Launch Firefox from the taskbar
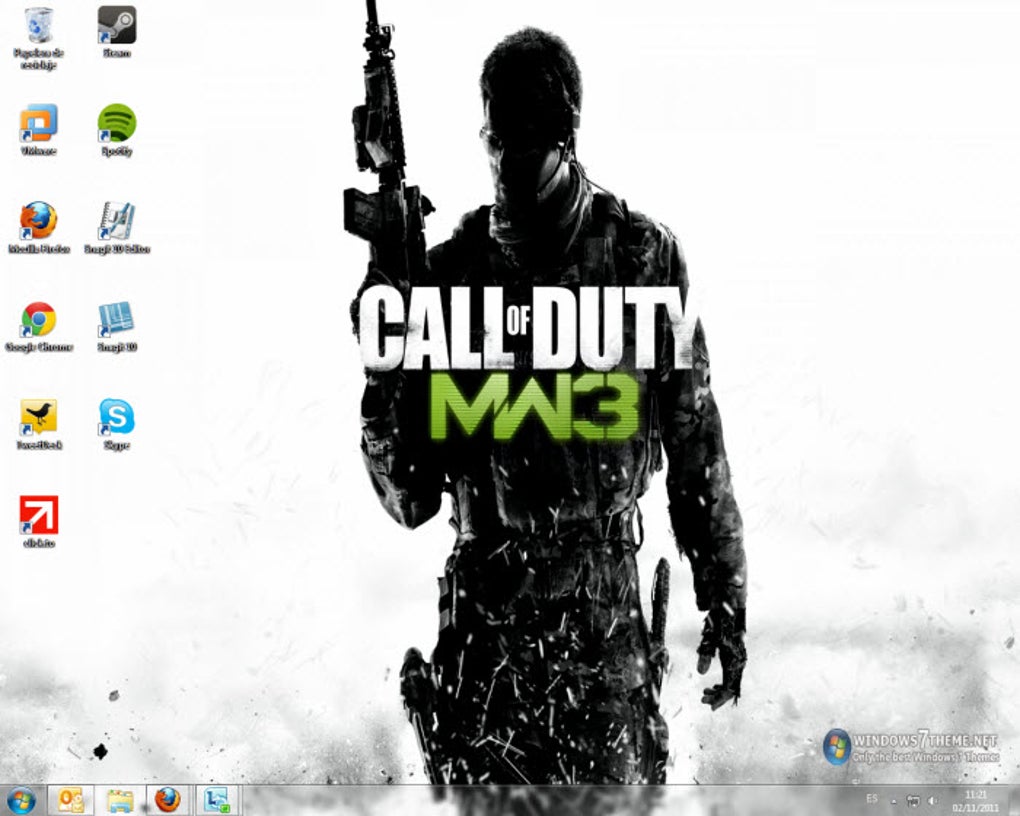1020x816 pixels. click(168, 800)
